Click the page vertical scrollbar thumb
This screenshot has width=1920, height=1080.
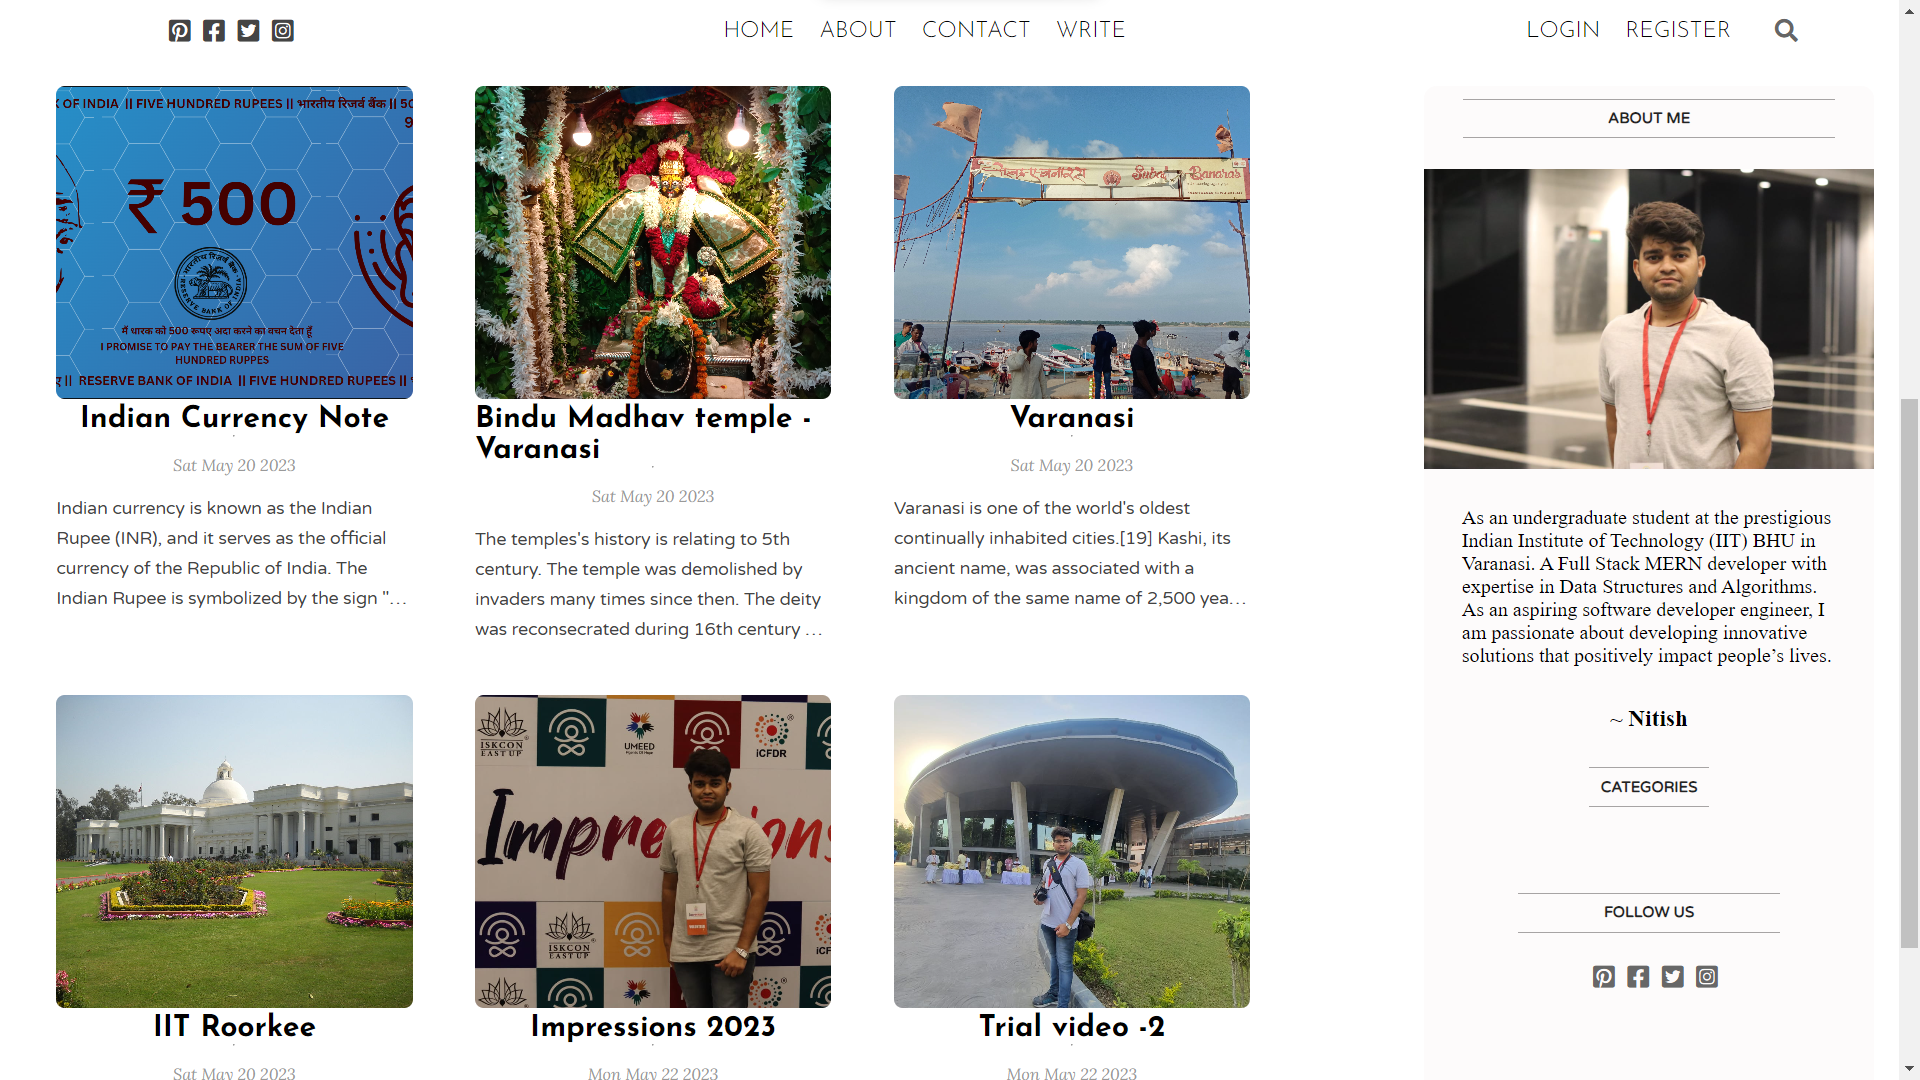click(x=1909, y=672)
